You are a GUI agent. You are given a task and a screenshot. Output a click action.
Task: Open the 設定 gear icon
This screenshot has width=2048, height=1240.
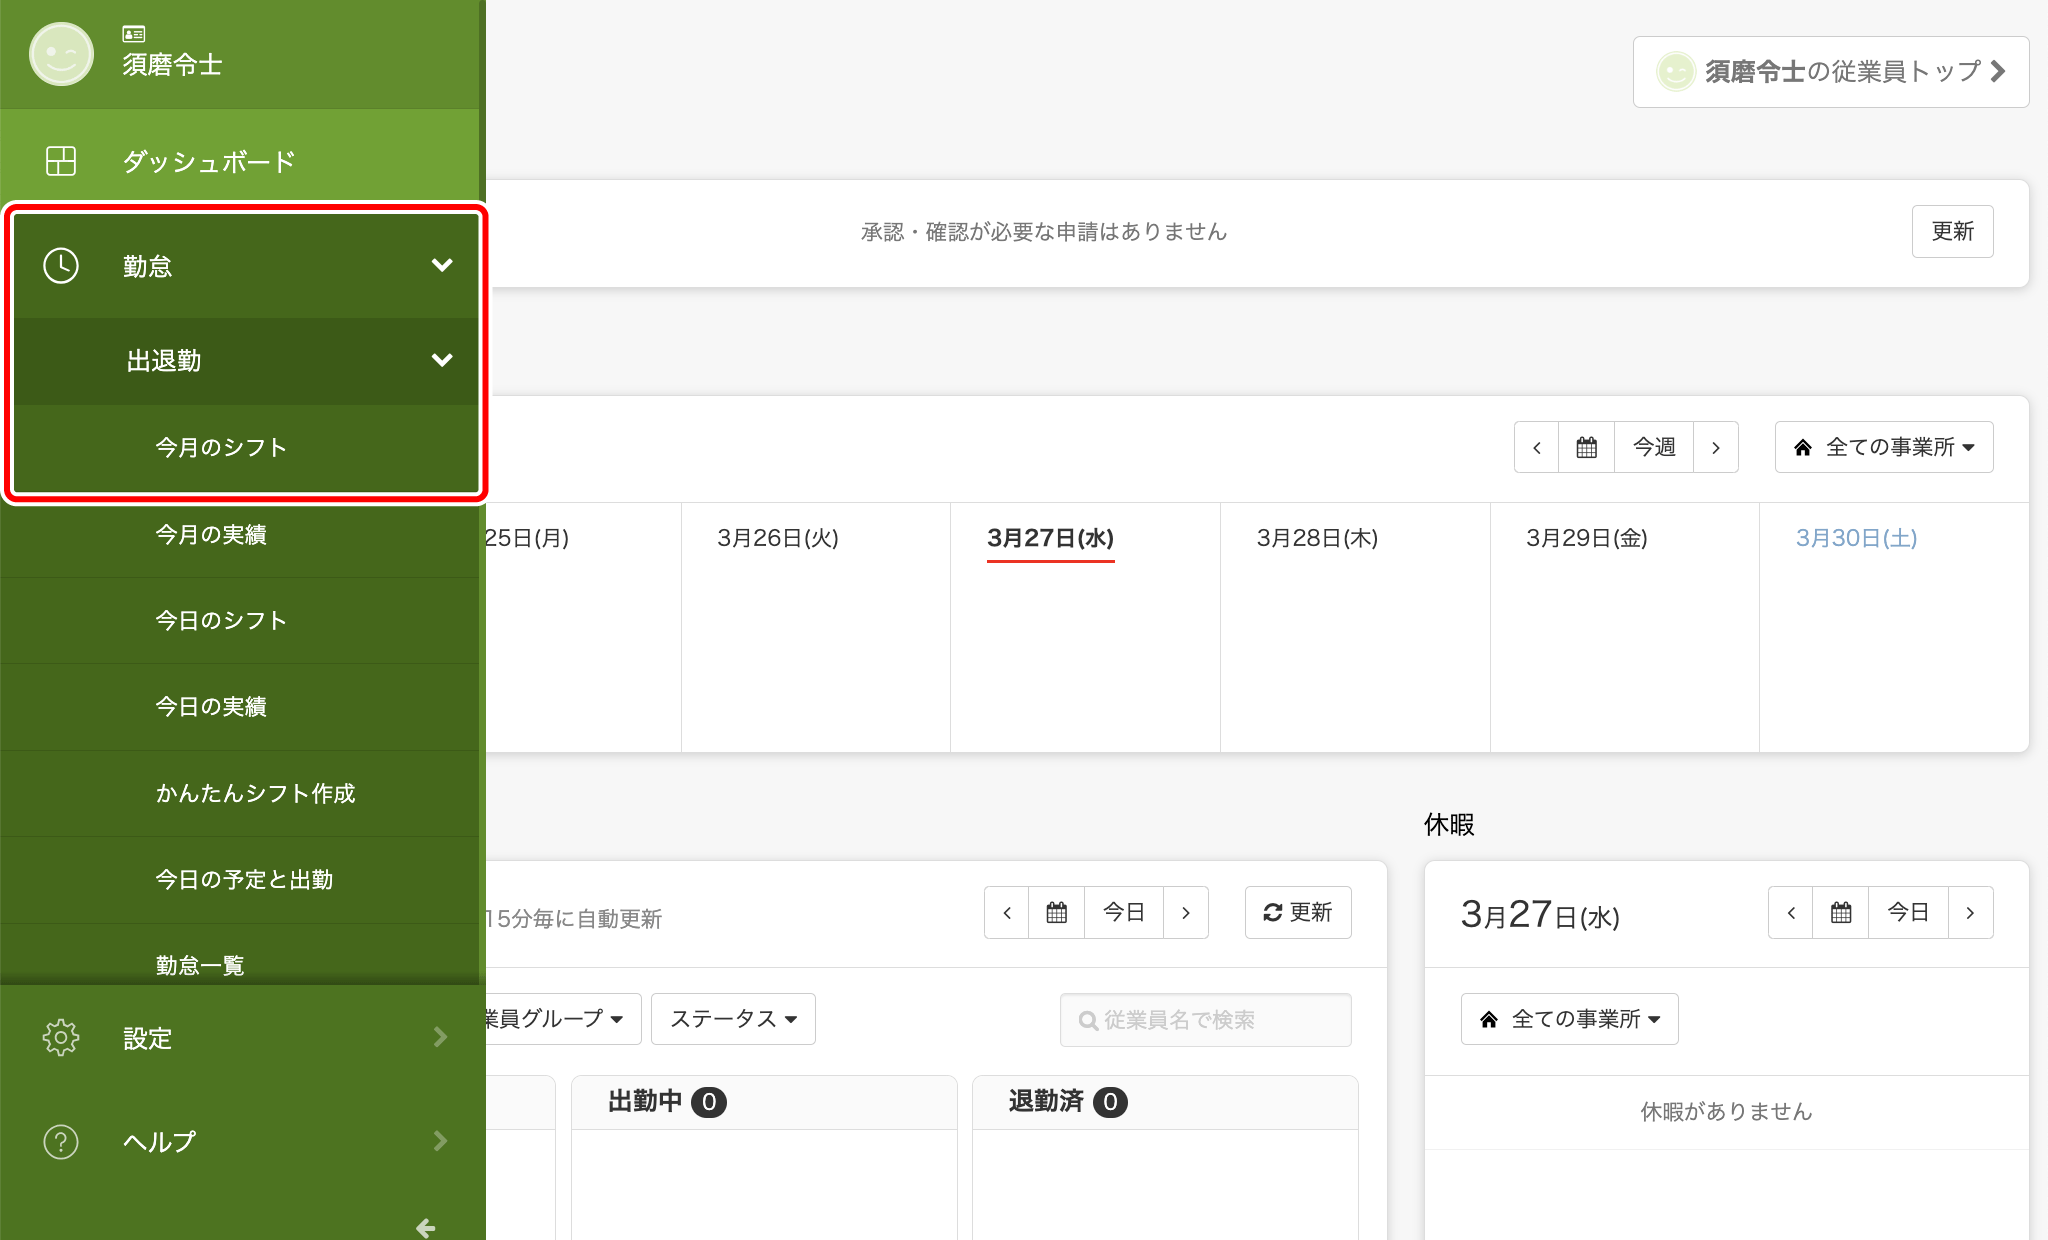pyautogui.click(x=61, y=1038)
